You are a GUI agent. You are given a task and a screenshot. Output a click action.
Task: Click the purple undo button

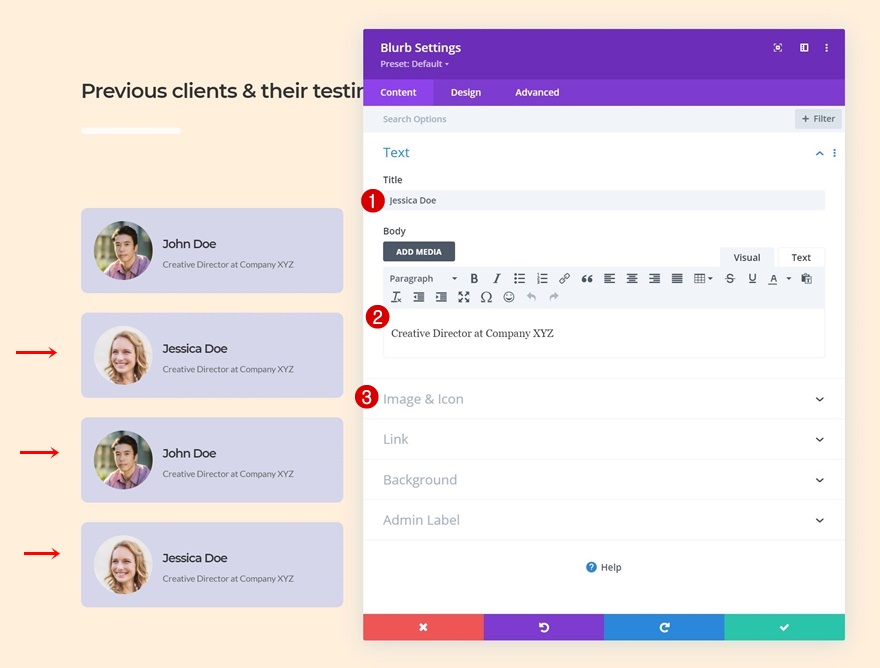544,627
